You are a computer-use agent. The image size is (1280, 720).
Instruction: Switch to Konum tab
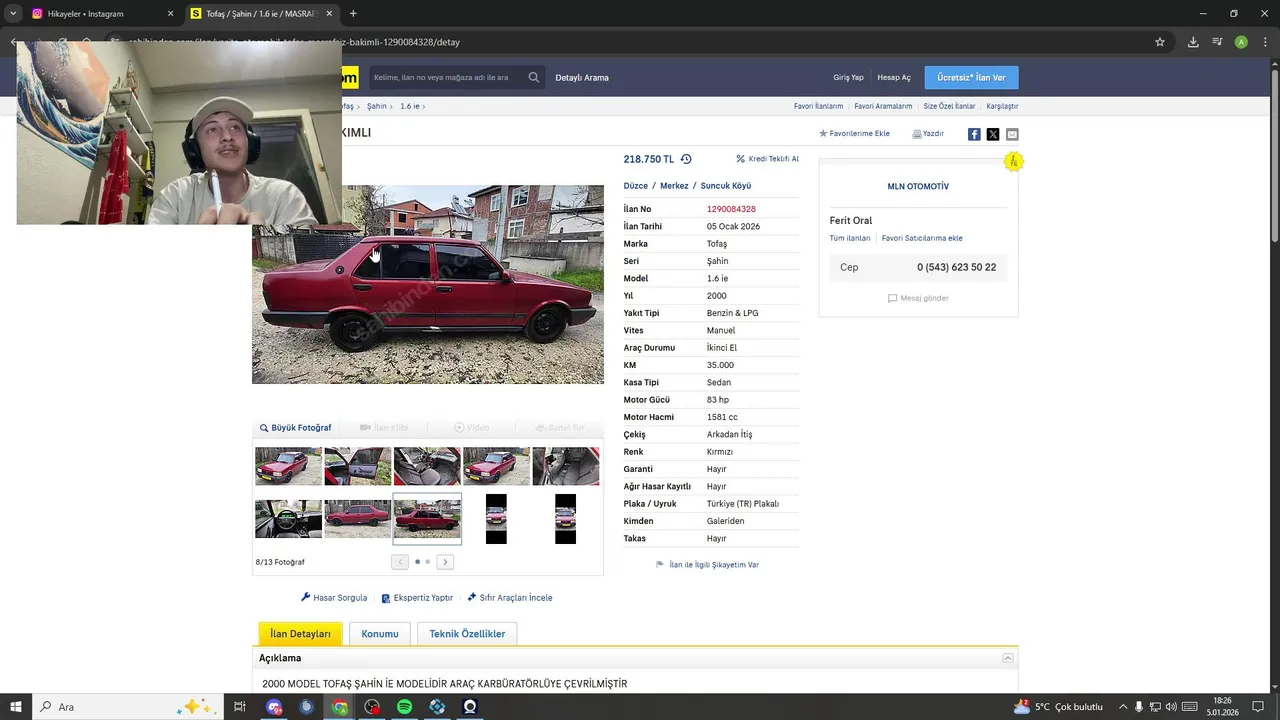coord(380,634)
